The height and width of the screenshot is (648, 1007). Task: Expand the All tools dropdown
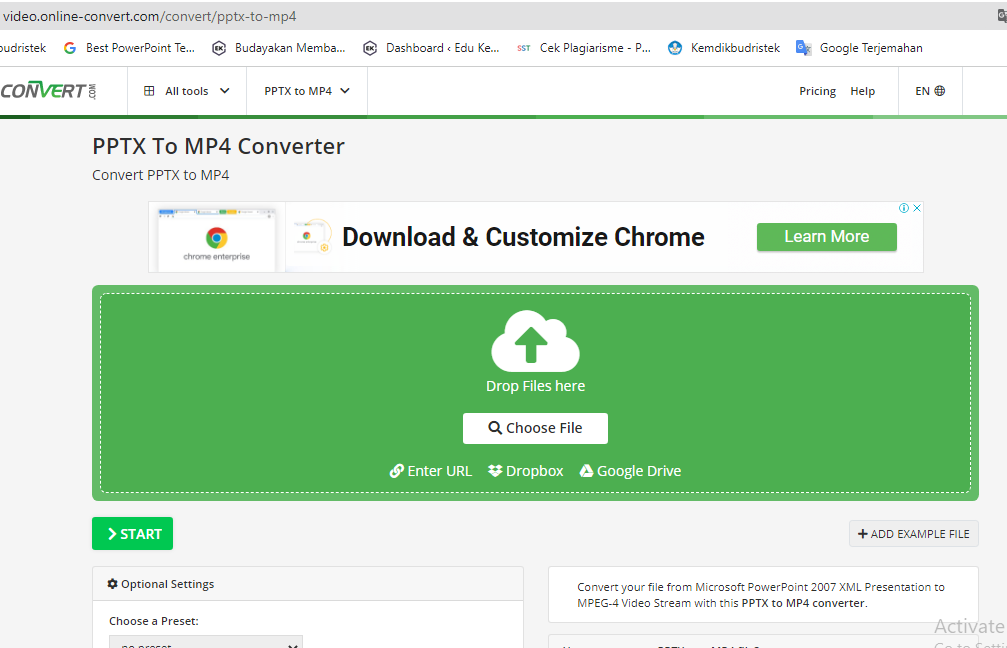click(x=187, y=91)
